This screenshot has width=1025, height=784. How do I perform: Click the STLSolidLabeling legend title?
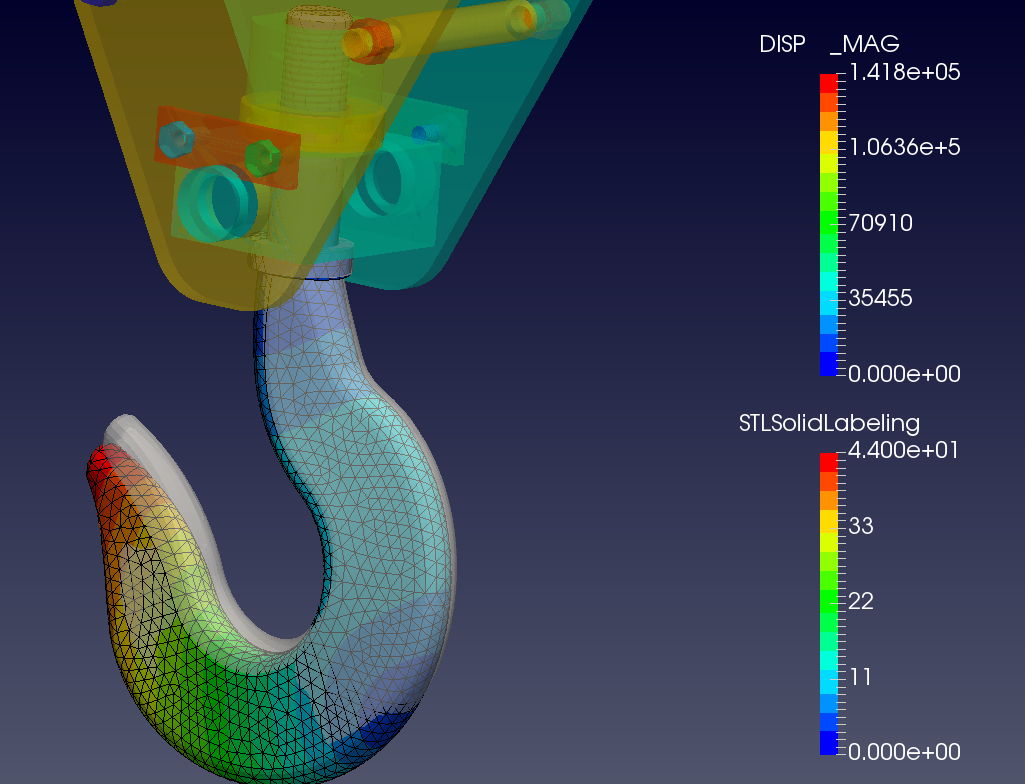tap(829, 423)
